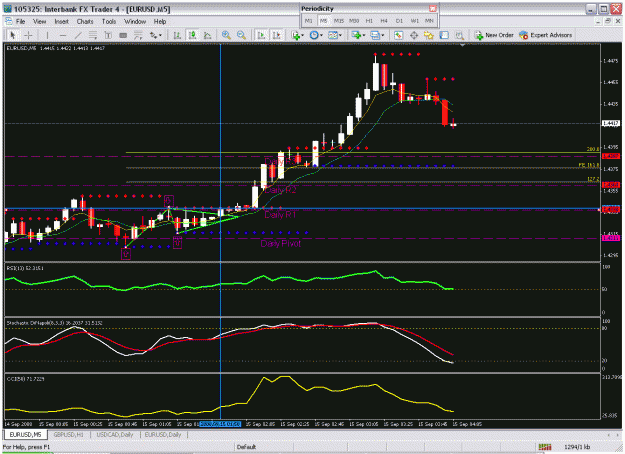
Task: Expand the profiles dropdown arrow
Action: tap(383, 35)
